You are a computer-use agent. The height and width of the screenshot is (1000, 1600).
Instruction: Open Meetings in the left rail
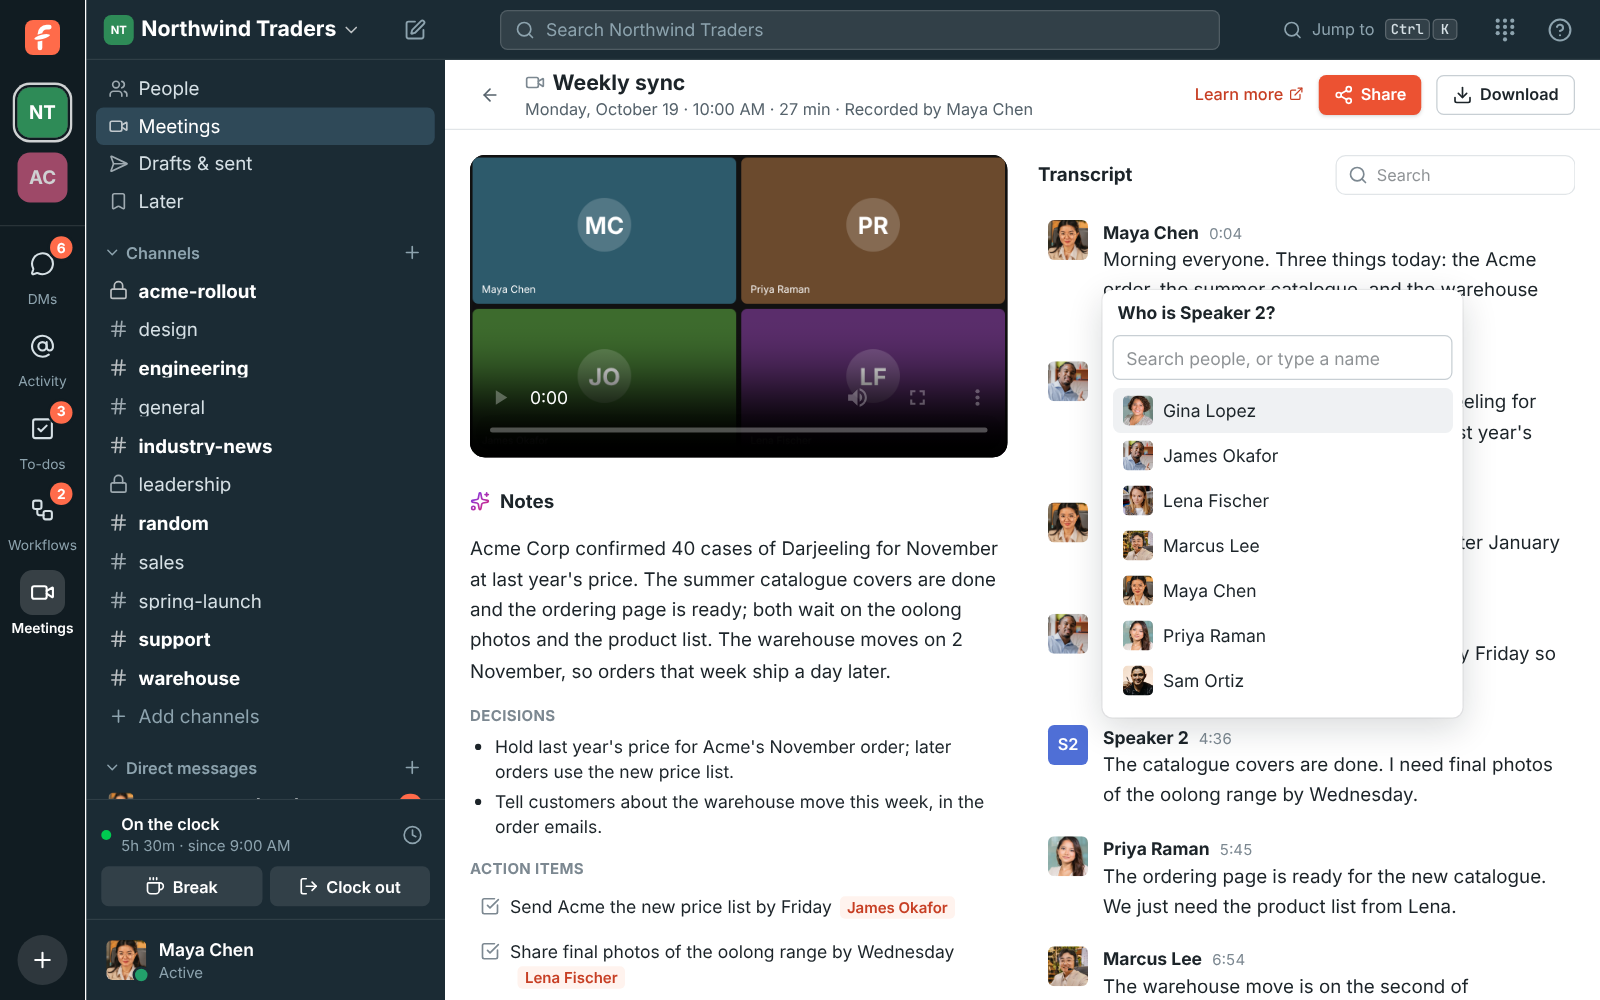42,604
